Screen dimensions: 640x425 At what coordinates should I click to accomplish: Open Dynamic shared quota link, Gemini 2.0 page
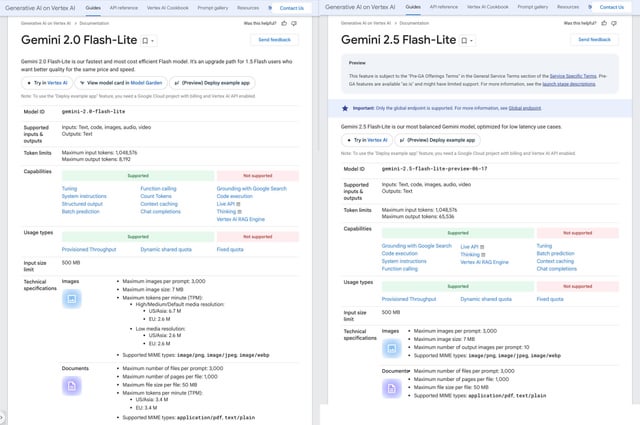166,249
